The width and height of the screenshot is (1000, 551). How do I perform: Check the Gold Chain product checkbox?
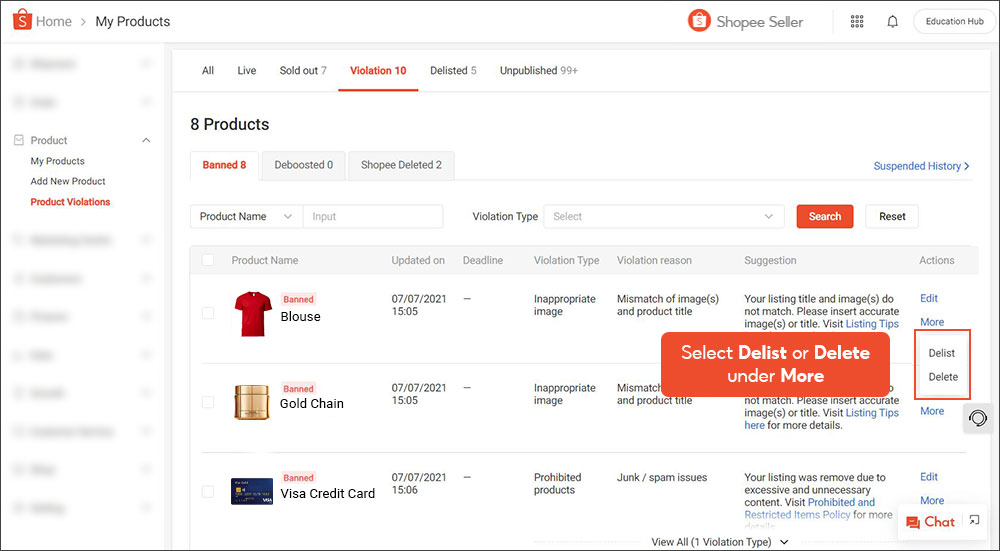tap(208, 402)
